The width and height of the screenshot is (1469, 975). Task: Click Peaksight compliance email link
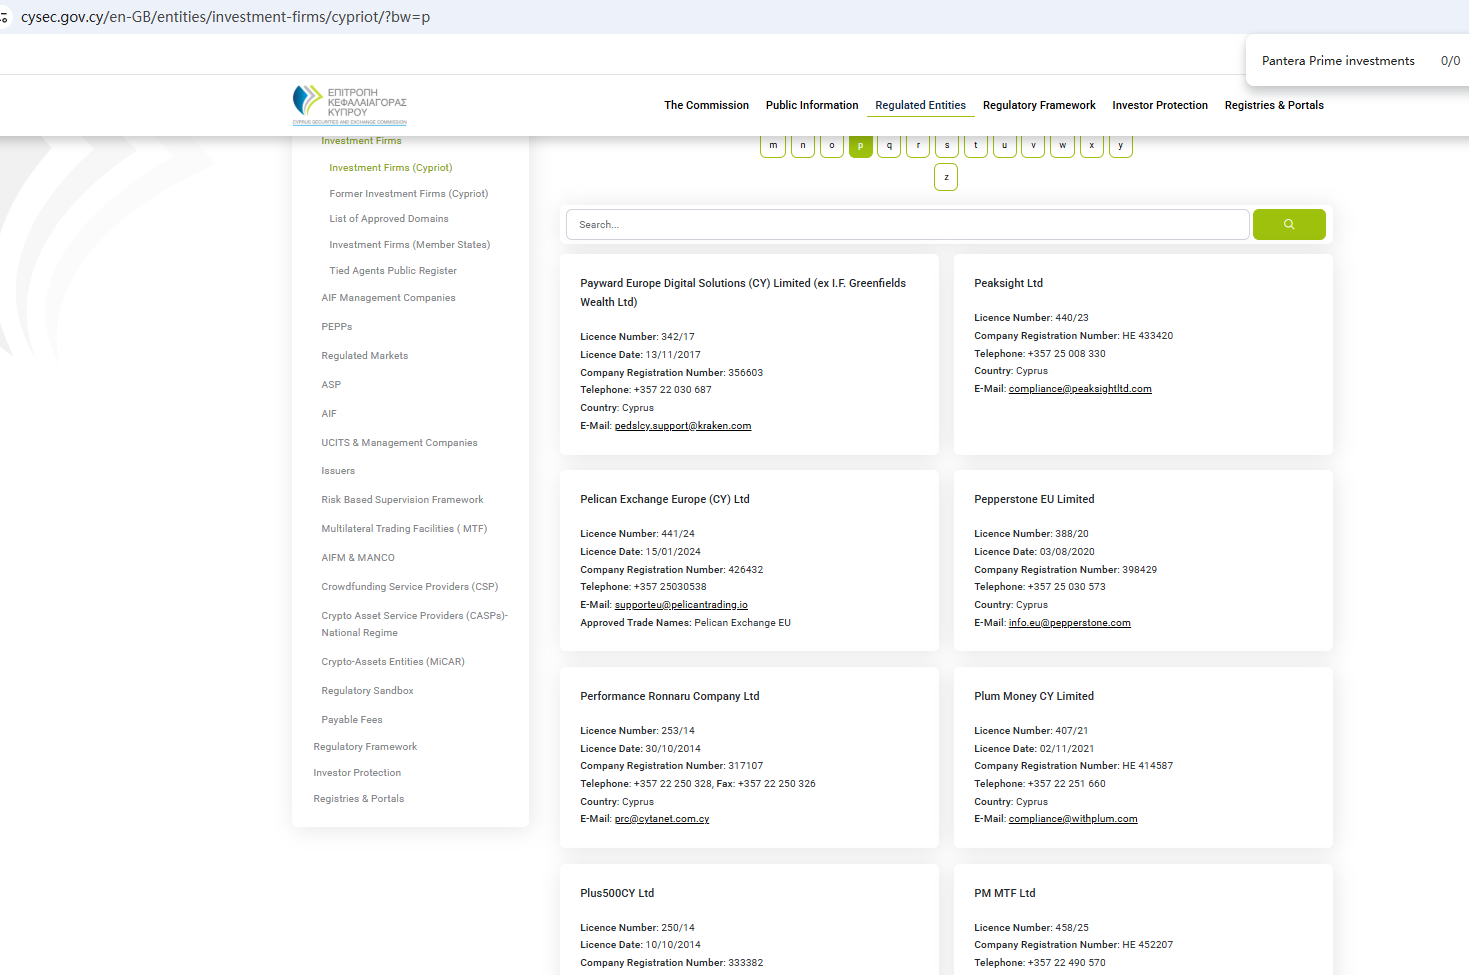(1079, 389)
